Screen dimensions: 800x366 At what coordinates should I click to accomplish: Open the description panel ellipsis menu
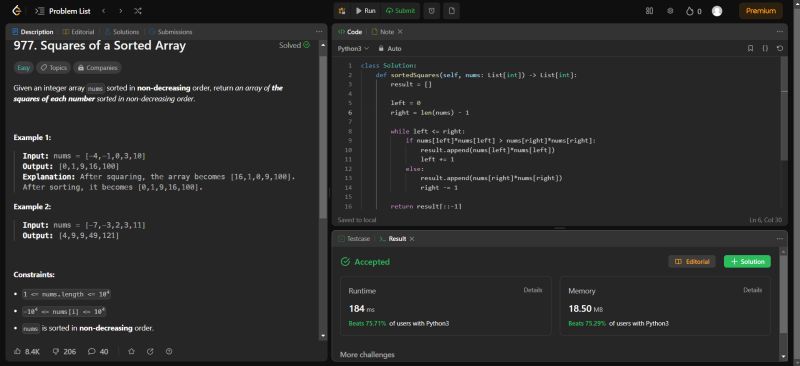pyautogui.click(x=319, y=32)
